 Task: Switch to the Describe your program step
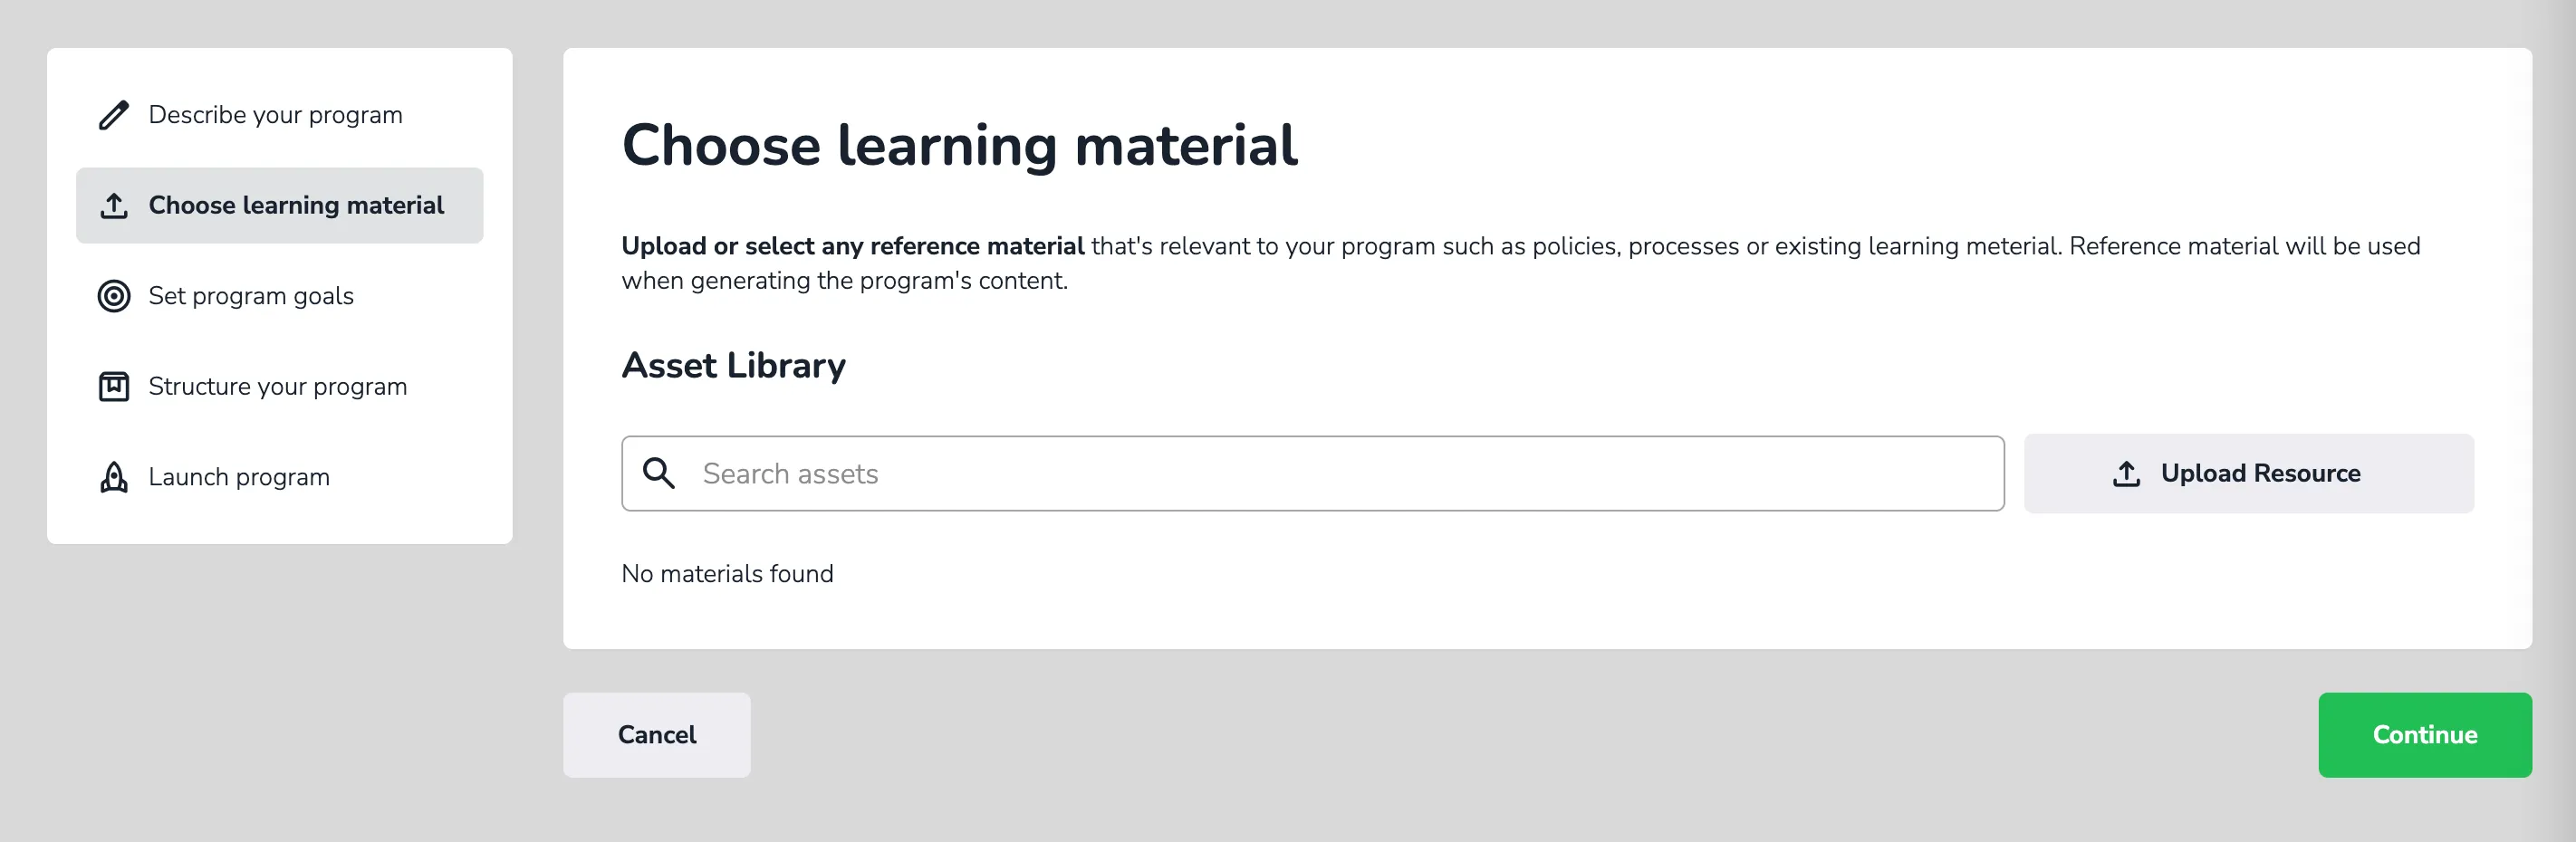click(275, 114)
